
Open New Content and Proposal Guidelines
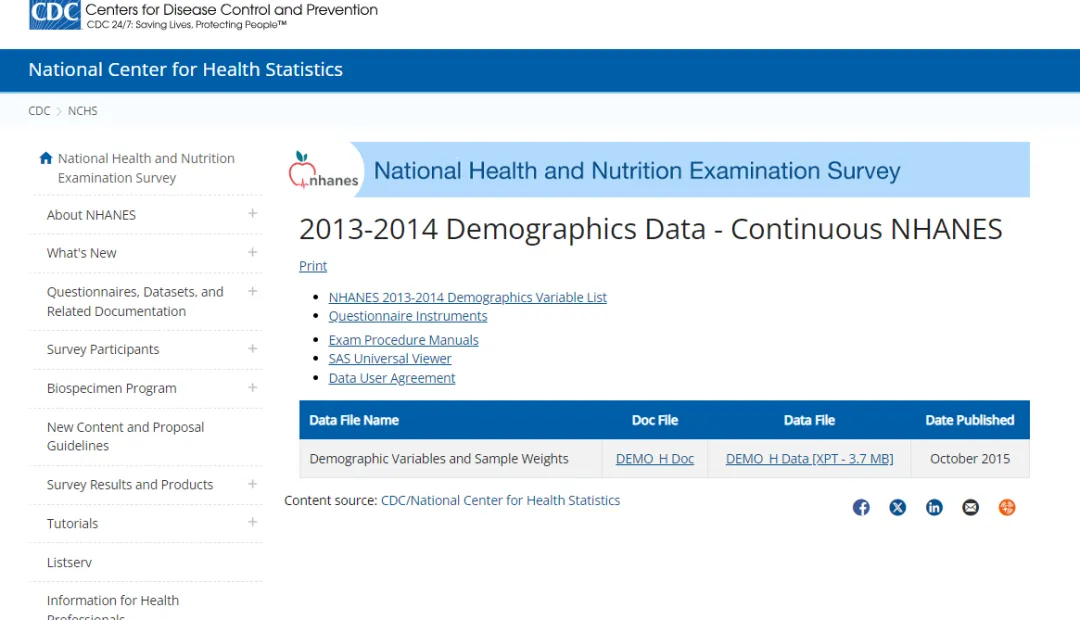tap(125, 436)
